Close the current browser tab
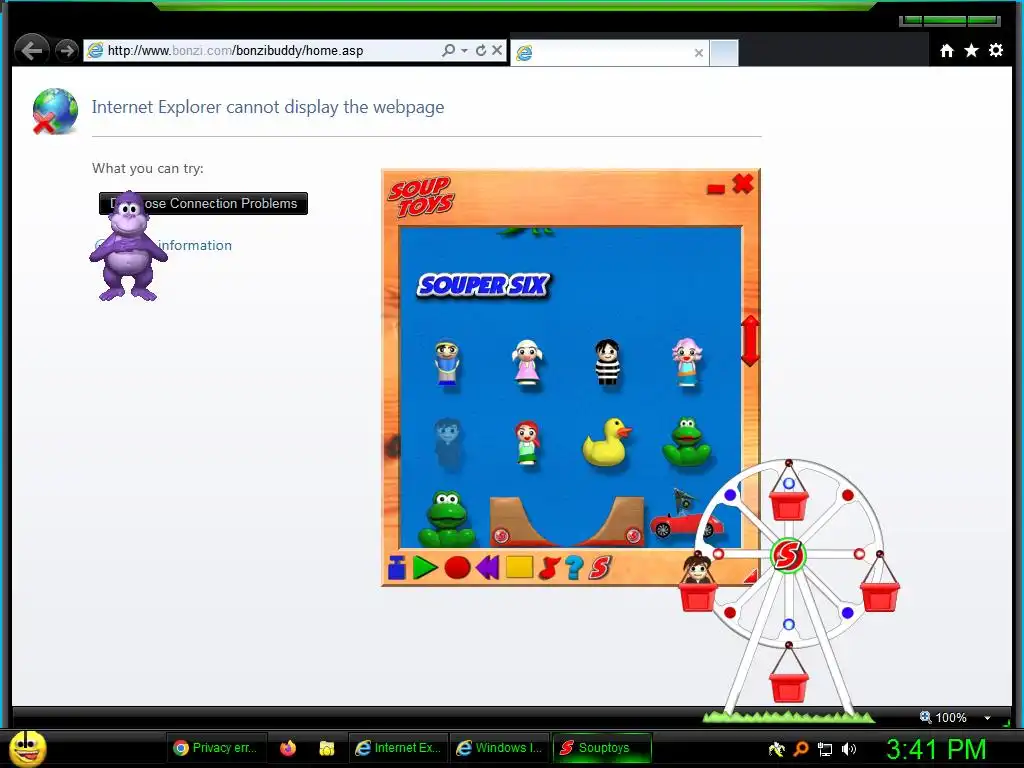Image resolution: width=1024 pixels, height=768 pixels. [x=699, y=53]
